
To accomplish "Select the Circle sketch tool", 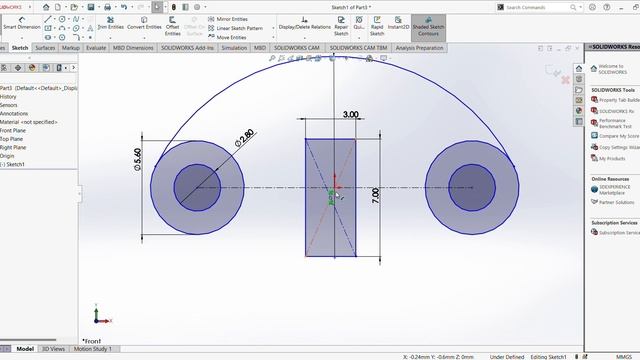I will [x=62, y=19].
